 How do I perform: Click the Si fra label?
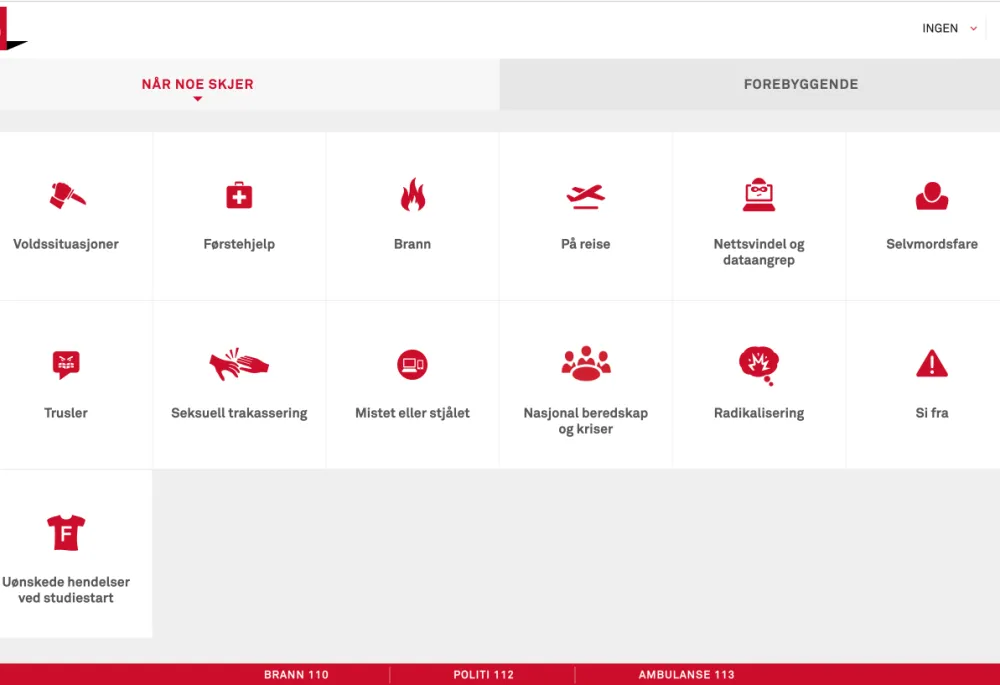[x=932, y=413]
